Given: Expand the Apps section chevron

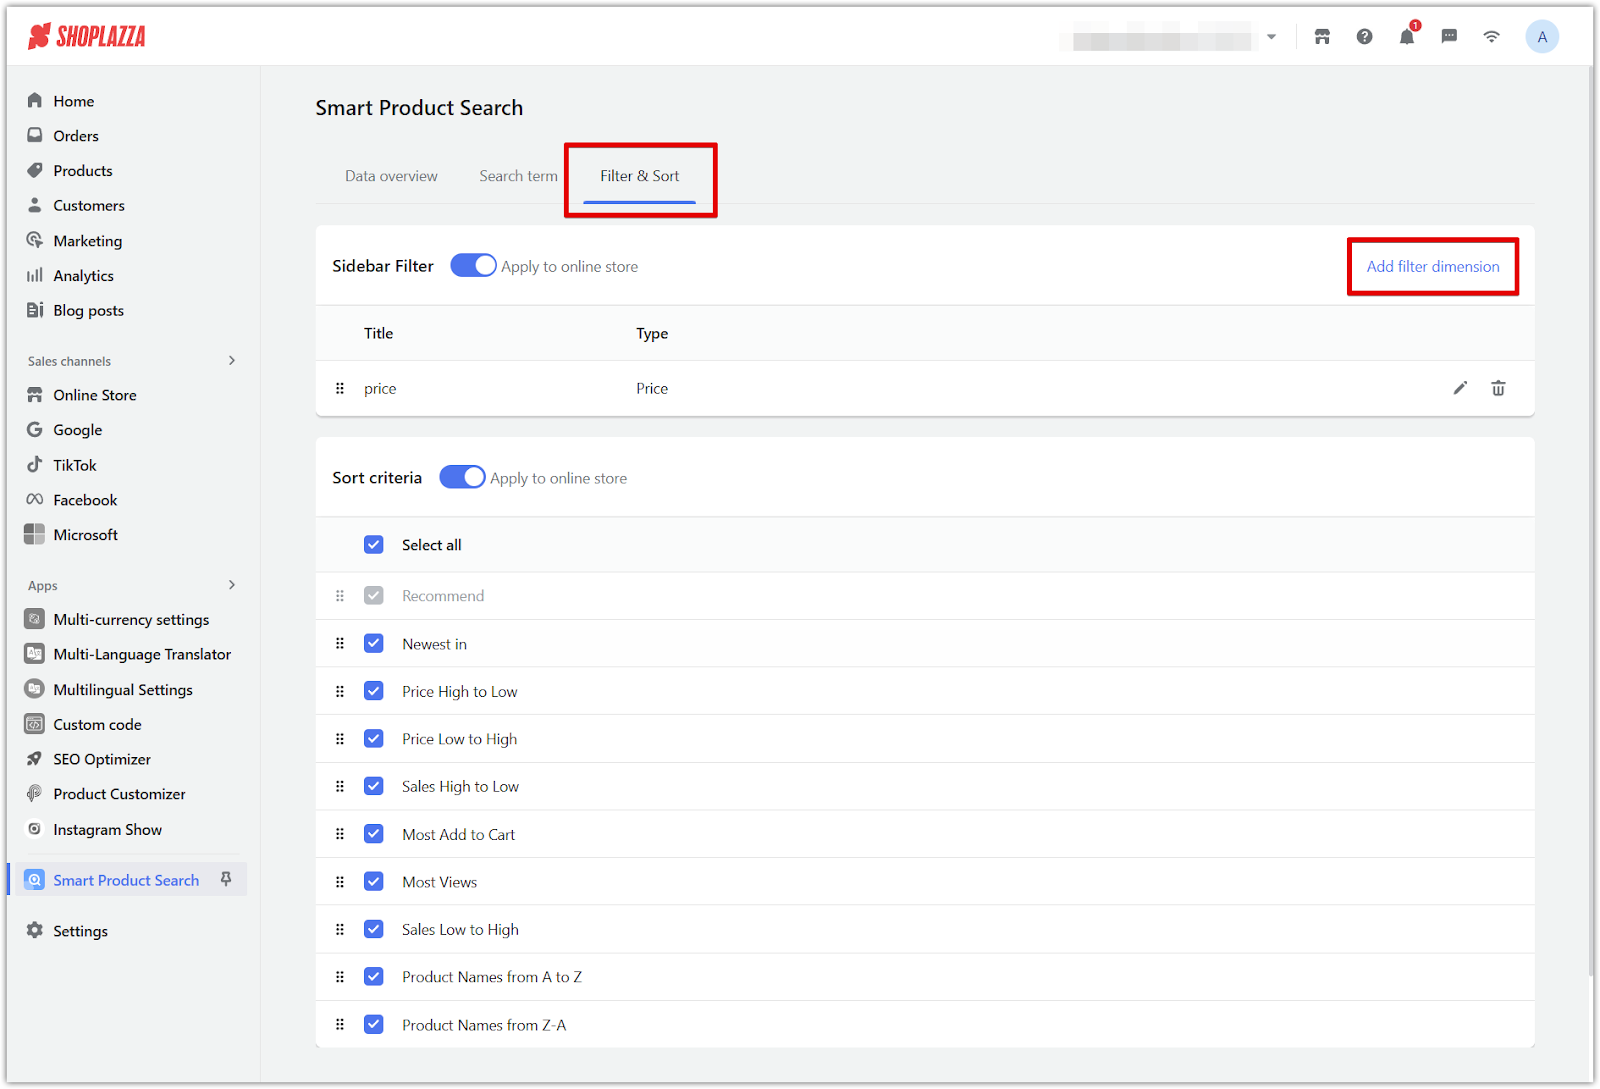Looking at the screenshot, I should pos(232,585).
